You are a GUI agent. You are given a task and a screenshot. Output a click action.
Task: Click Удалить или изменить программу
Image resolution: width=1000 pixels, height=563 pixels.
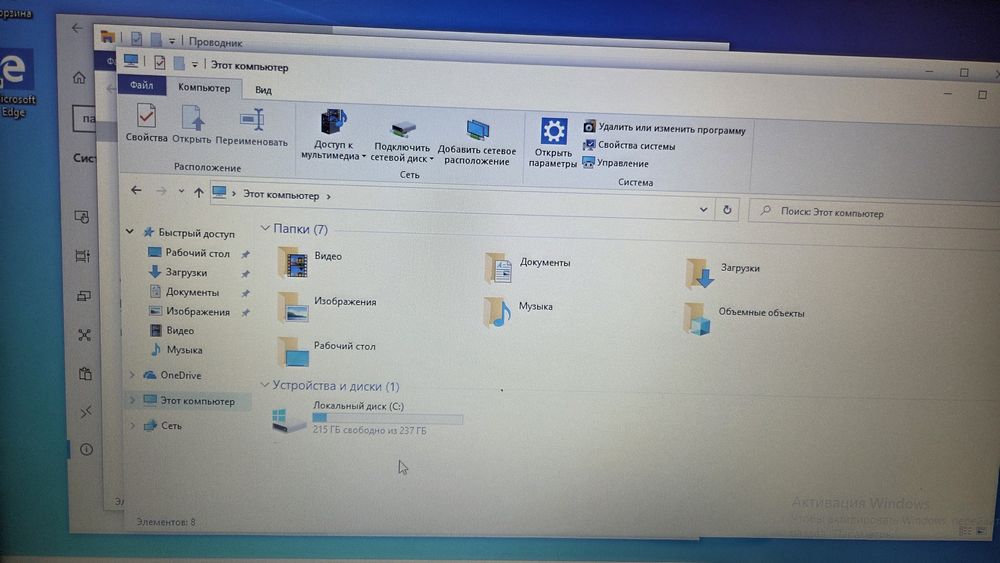(x=665, y=128)
